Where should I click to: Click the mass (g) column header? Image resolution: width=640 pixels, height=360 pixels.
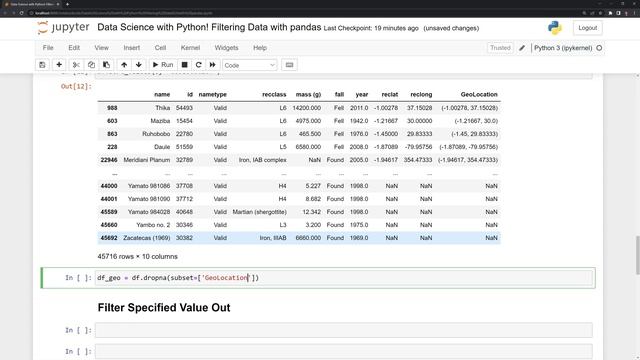pyautogui.click(x=308, y=94)
